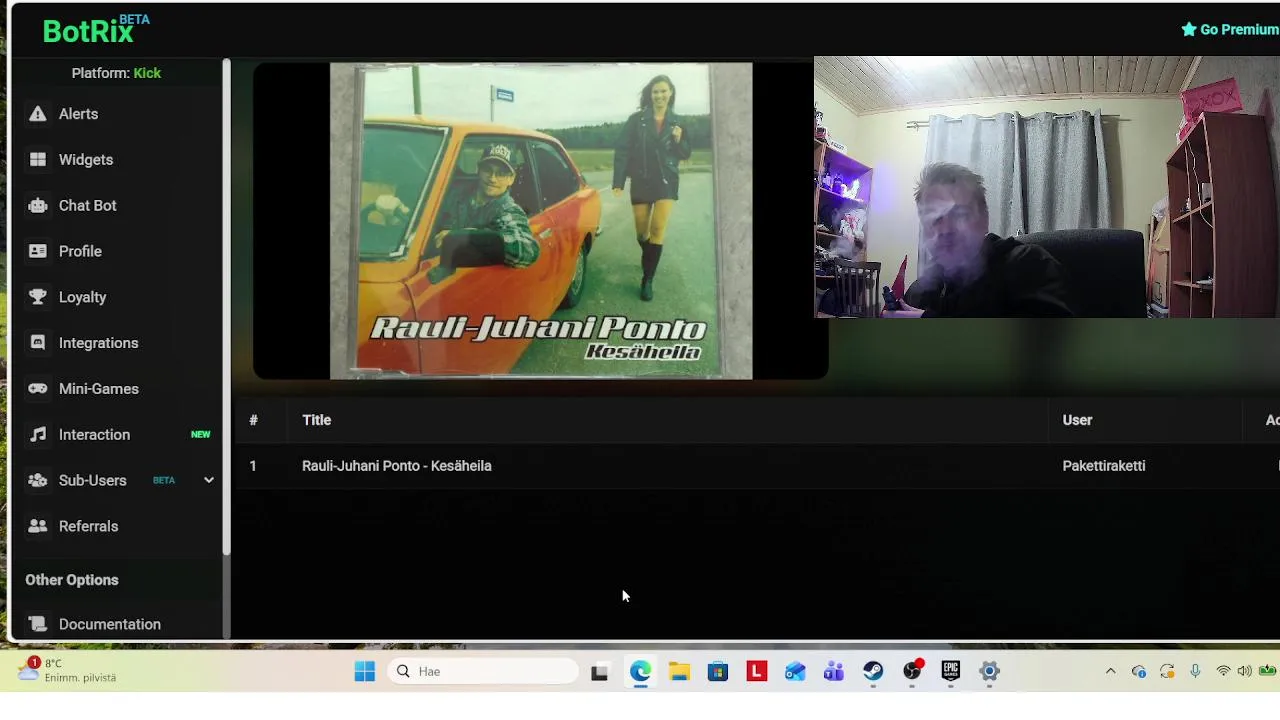The image size is (1280, 720).
Task: Switch to Microsoft Edge in the taskbar
Action: pos(640,672)
